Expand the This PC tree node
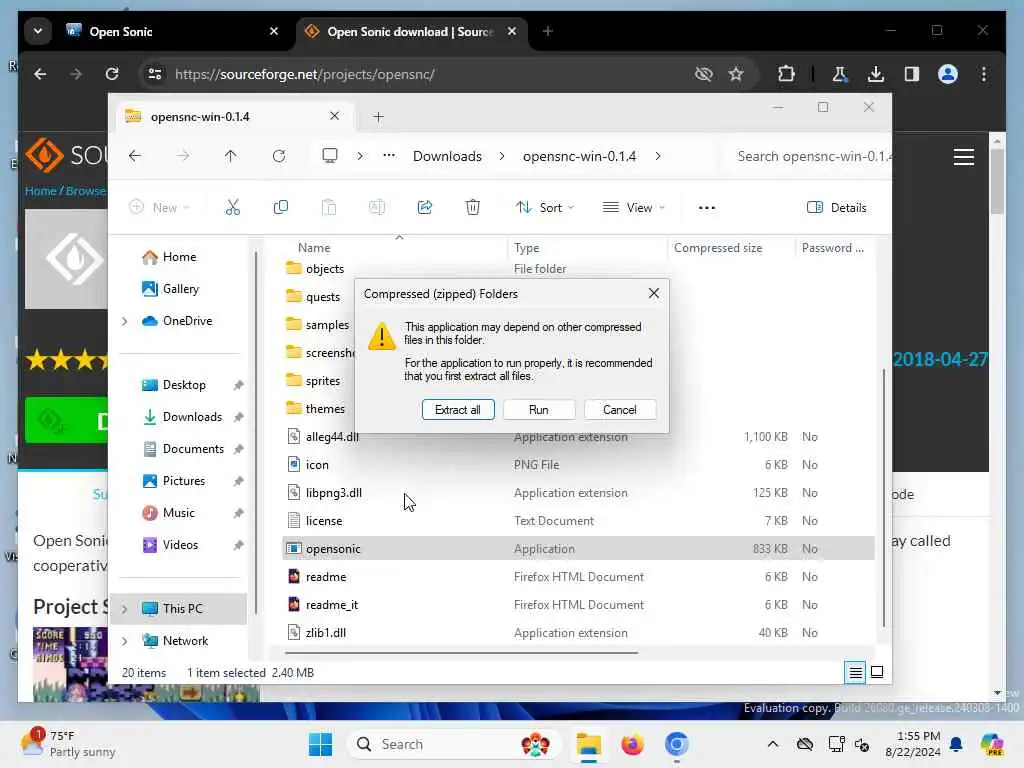 124,609
